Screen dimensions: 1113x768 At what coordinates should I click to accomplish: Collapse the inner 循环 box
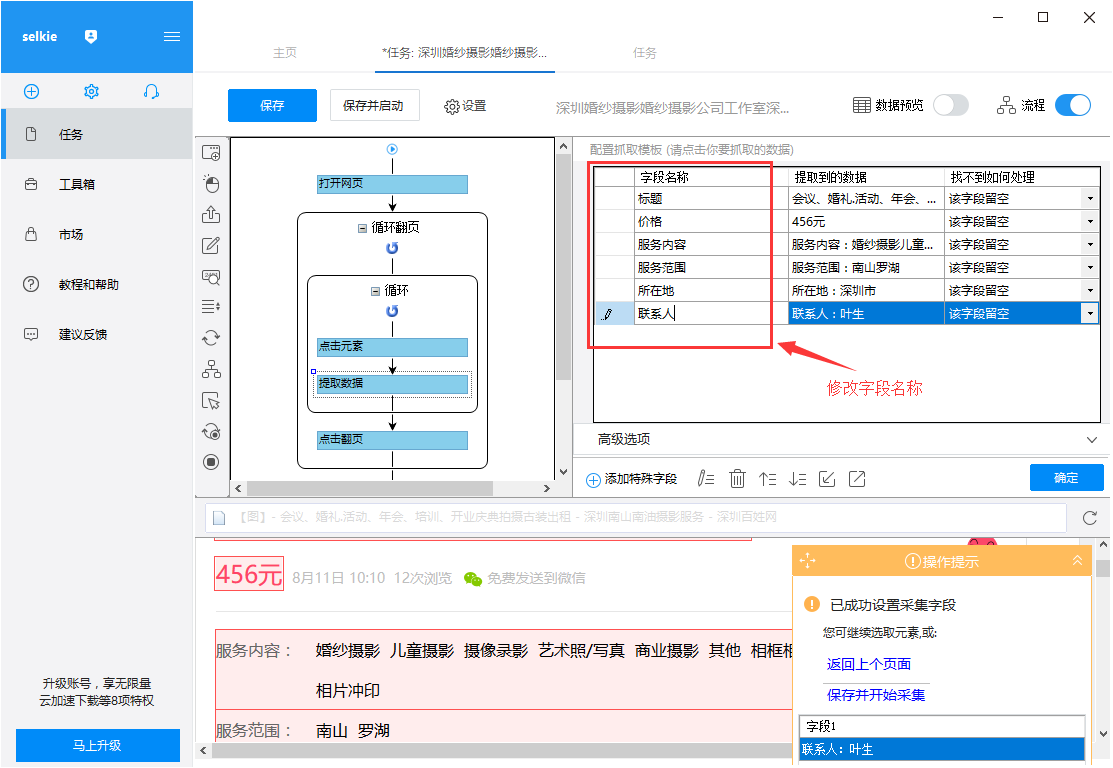(x=375, y=291)
